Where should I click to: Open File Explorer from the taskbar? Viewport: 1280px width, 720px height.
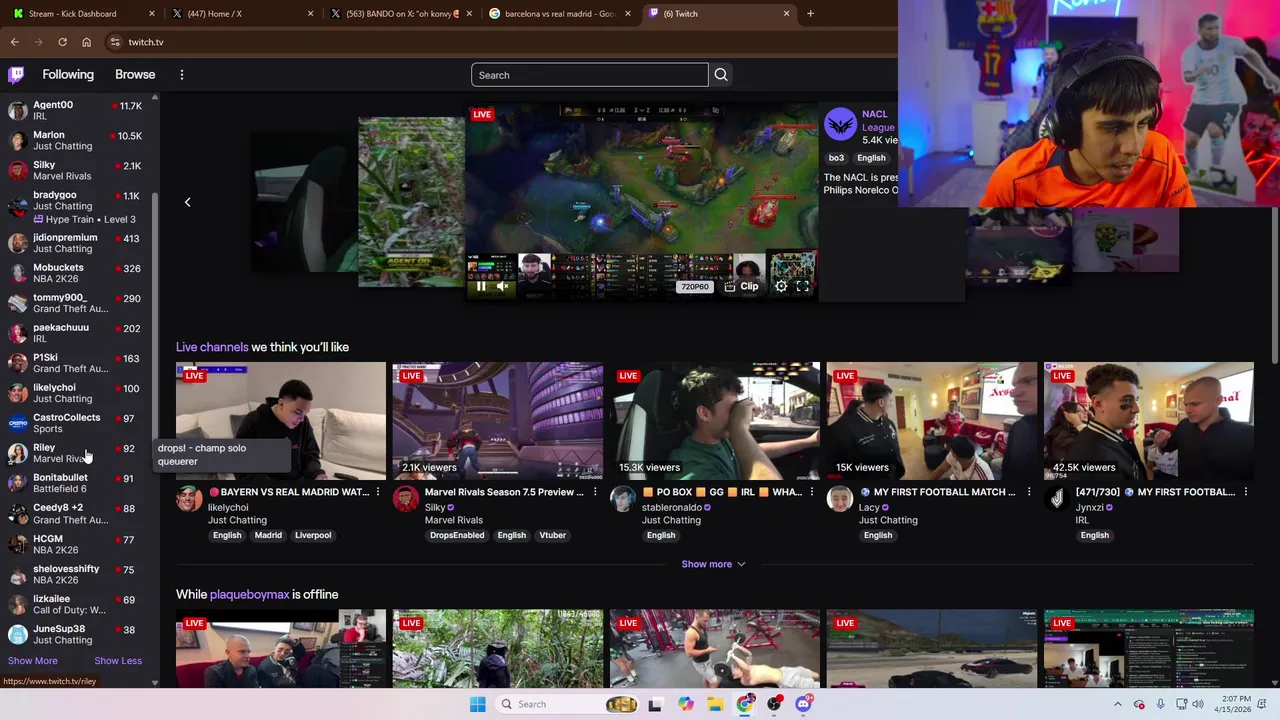tap(715, 704)
